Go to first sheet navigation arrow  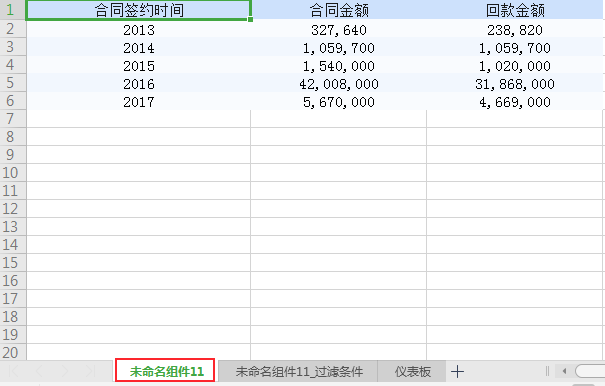point(14,371)
